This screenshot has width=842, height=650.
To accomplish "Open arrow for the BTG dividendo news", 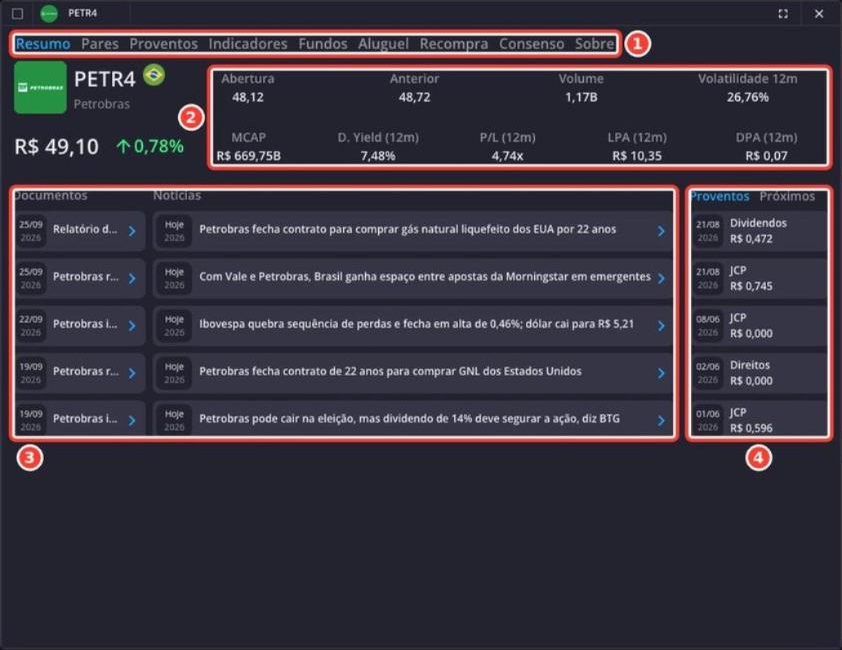I will [x=661, y=420].
